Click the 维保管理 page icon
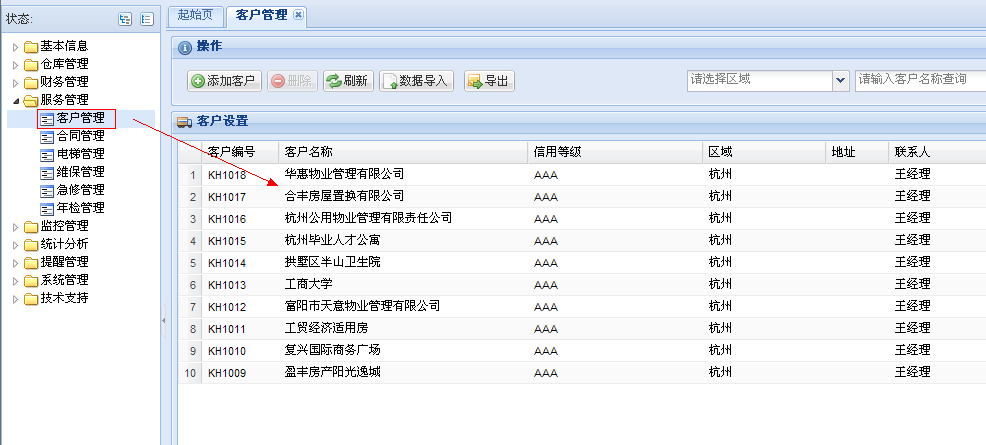Screen dimensions: 986x445 pos(47,172)
